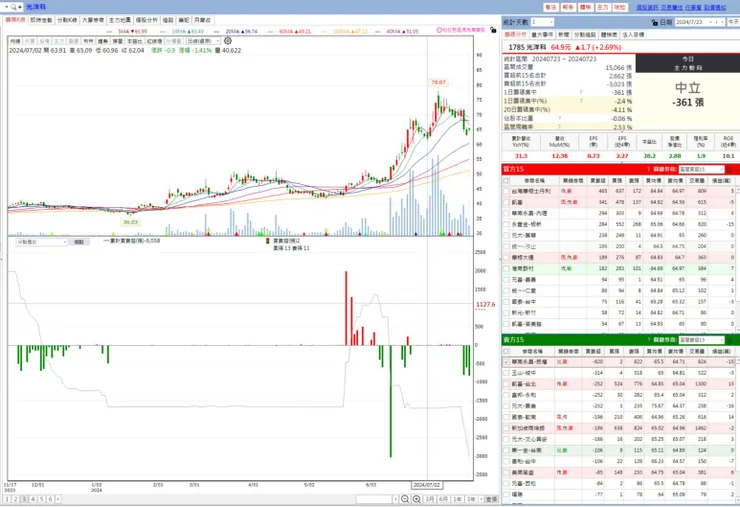Click the 本益比 chart toggle
The height and width of the screenshot is (507, 740).
[x=135, y=41]
